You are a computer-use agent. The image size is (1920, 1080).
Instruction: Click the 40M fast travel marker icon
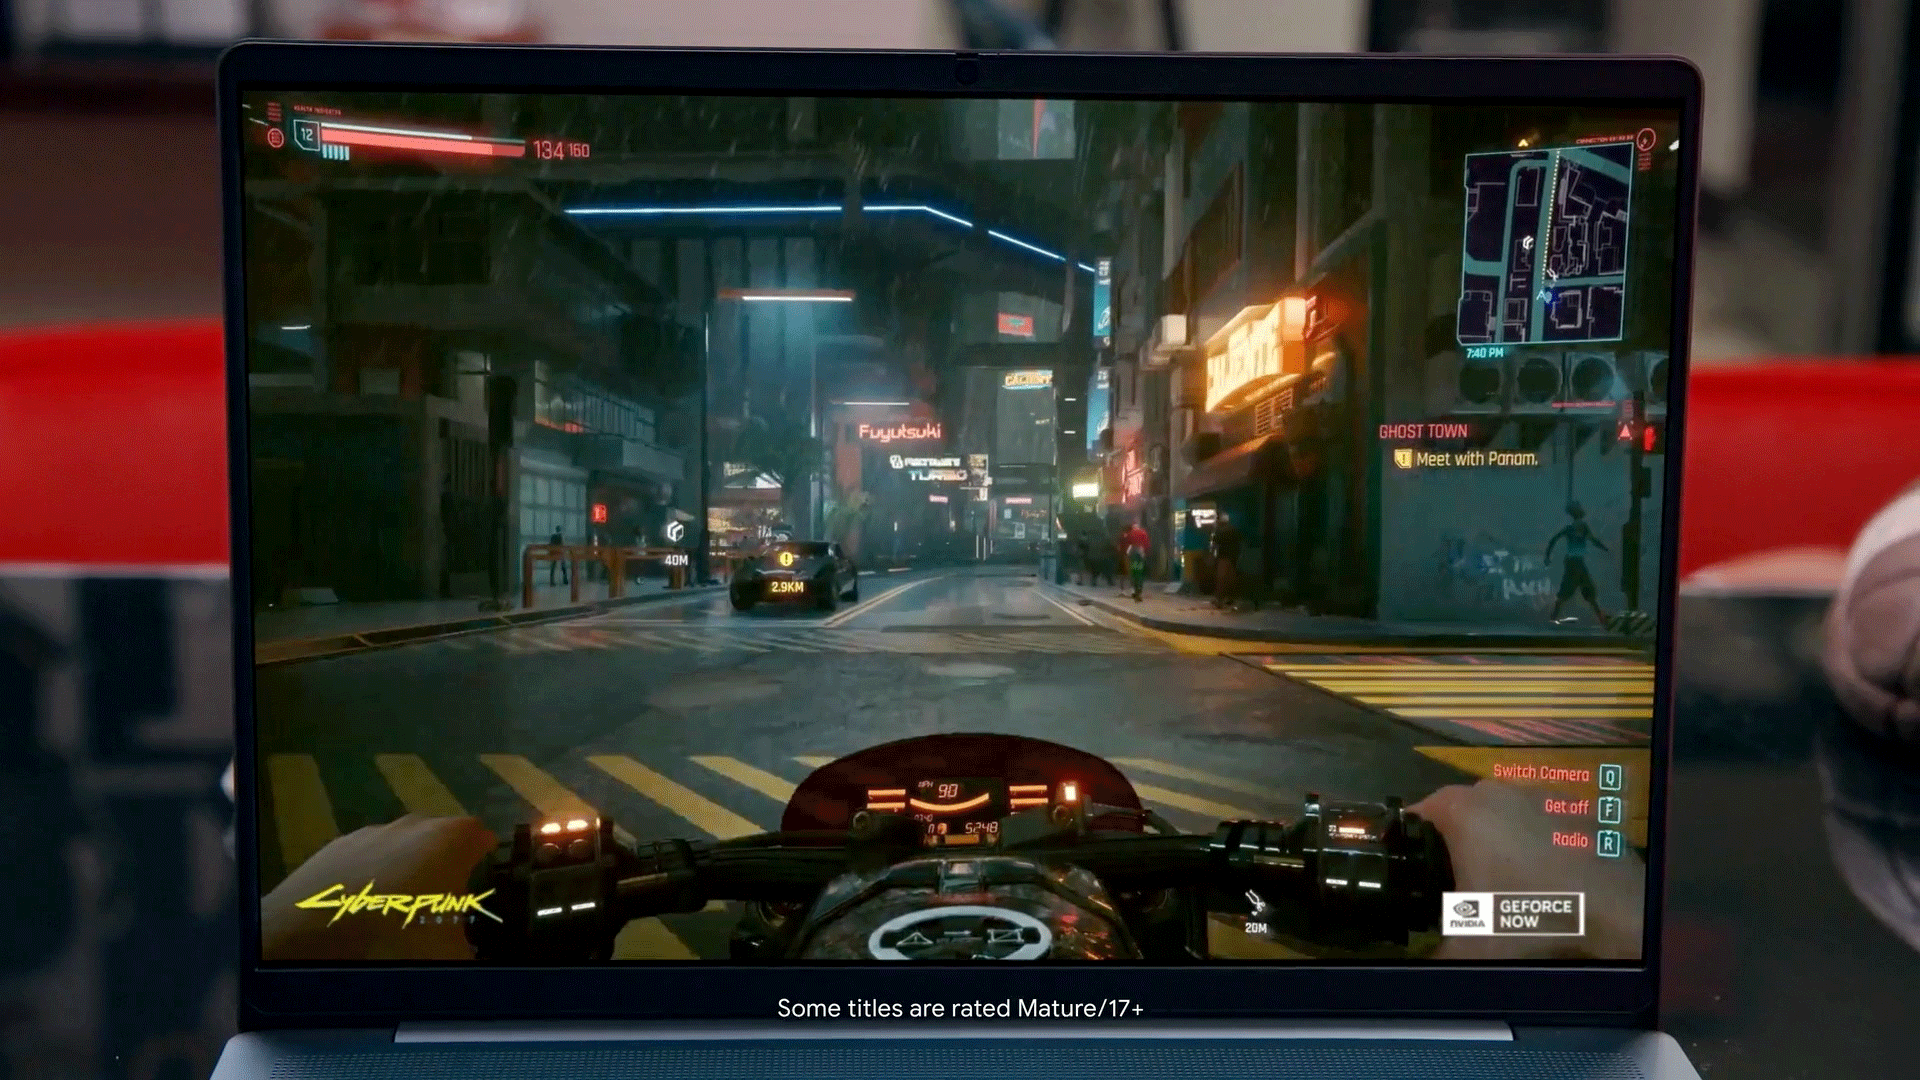(x=675, y=531)
